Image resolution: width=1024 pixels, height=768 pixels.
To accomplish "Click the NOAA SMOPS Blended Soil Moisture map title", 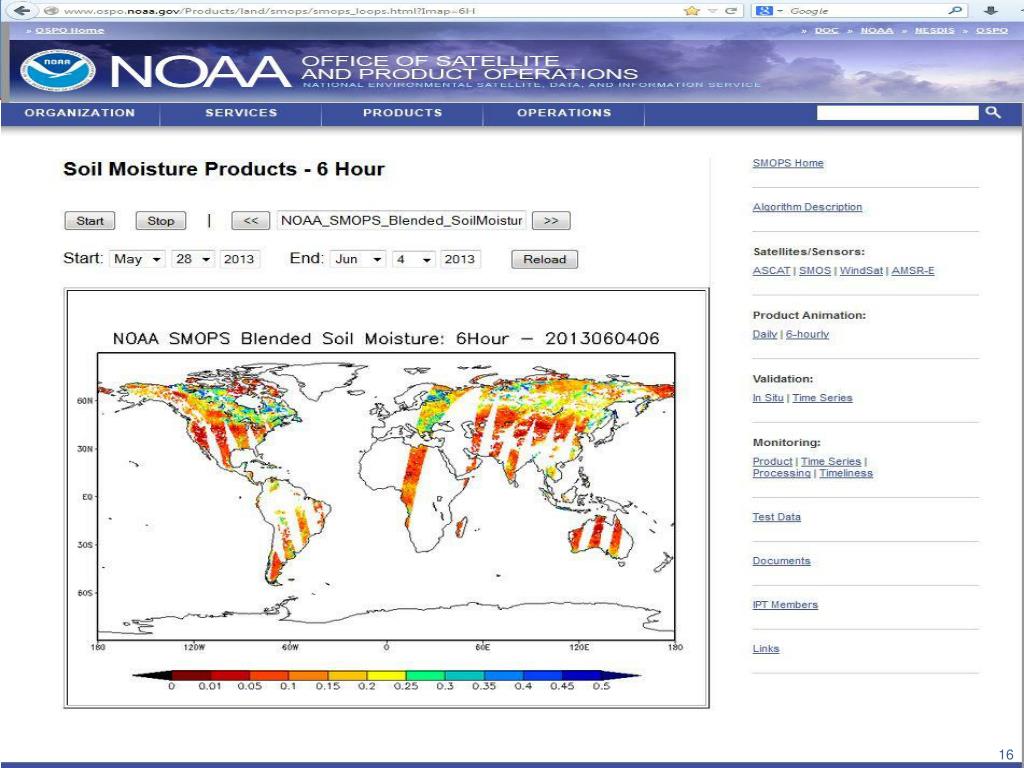I will (386, 338).
